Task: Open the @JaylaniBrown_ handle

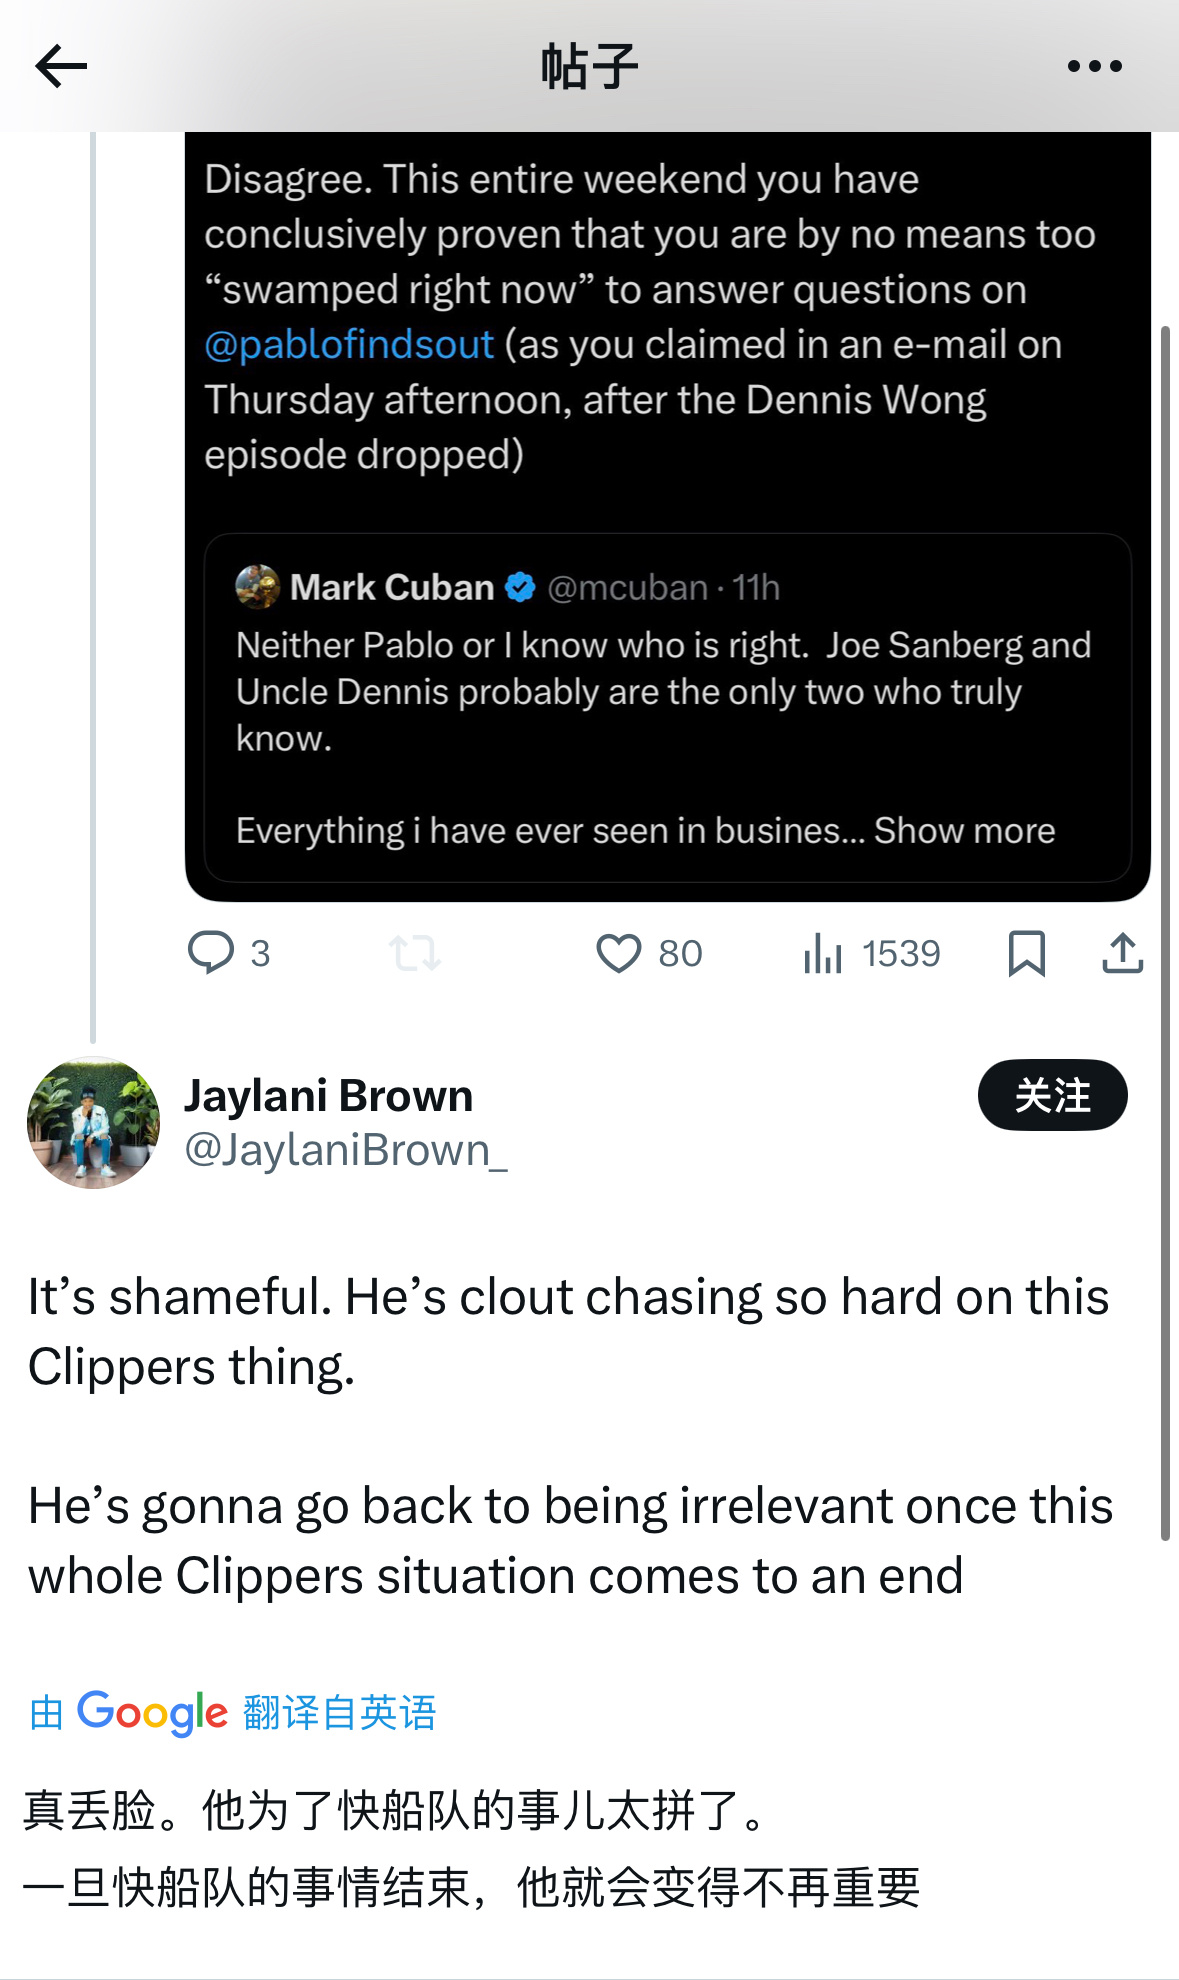Action: pos(346,1150)
